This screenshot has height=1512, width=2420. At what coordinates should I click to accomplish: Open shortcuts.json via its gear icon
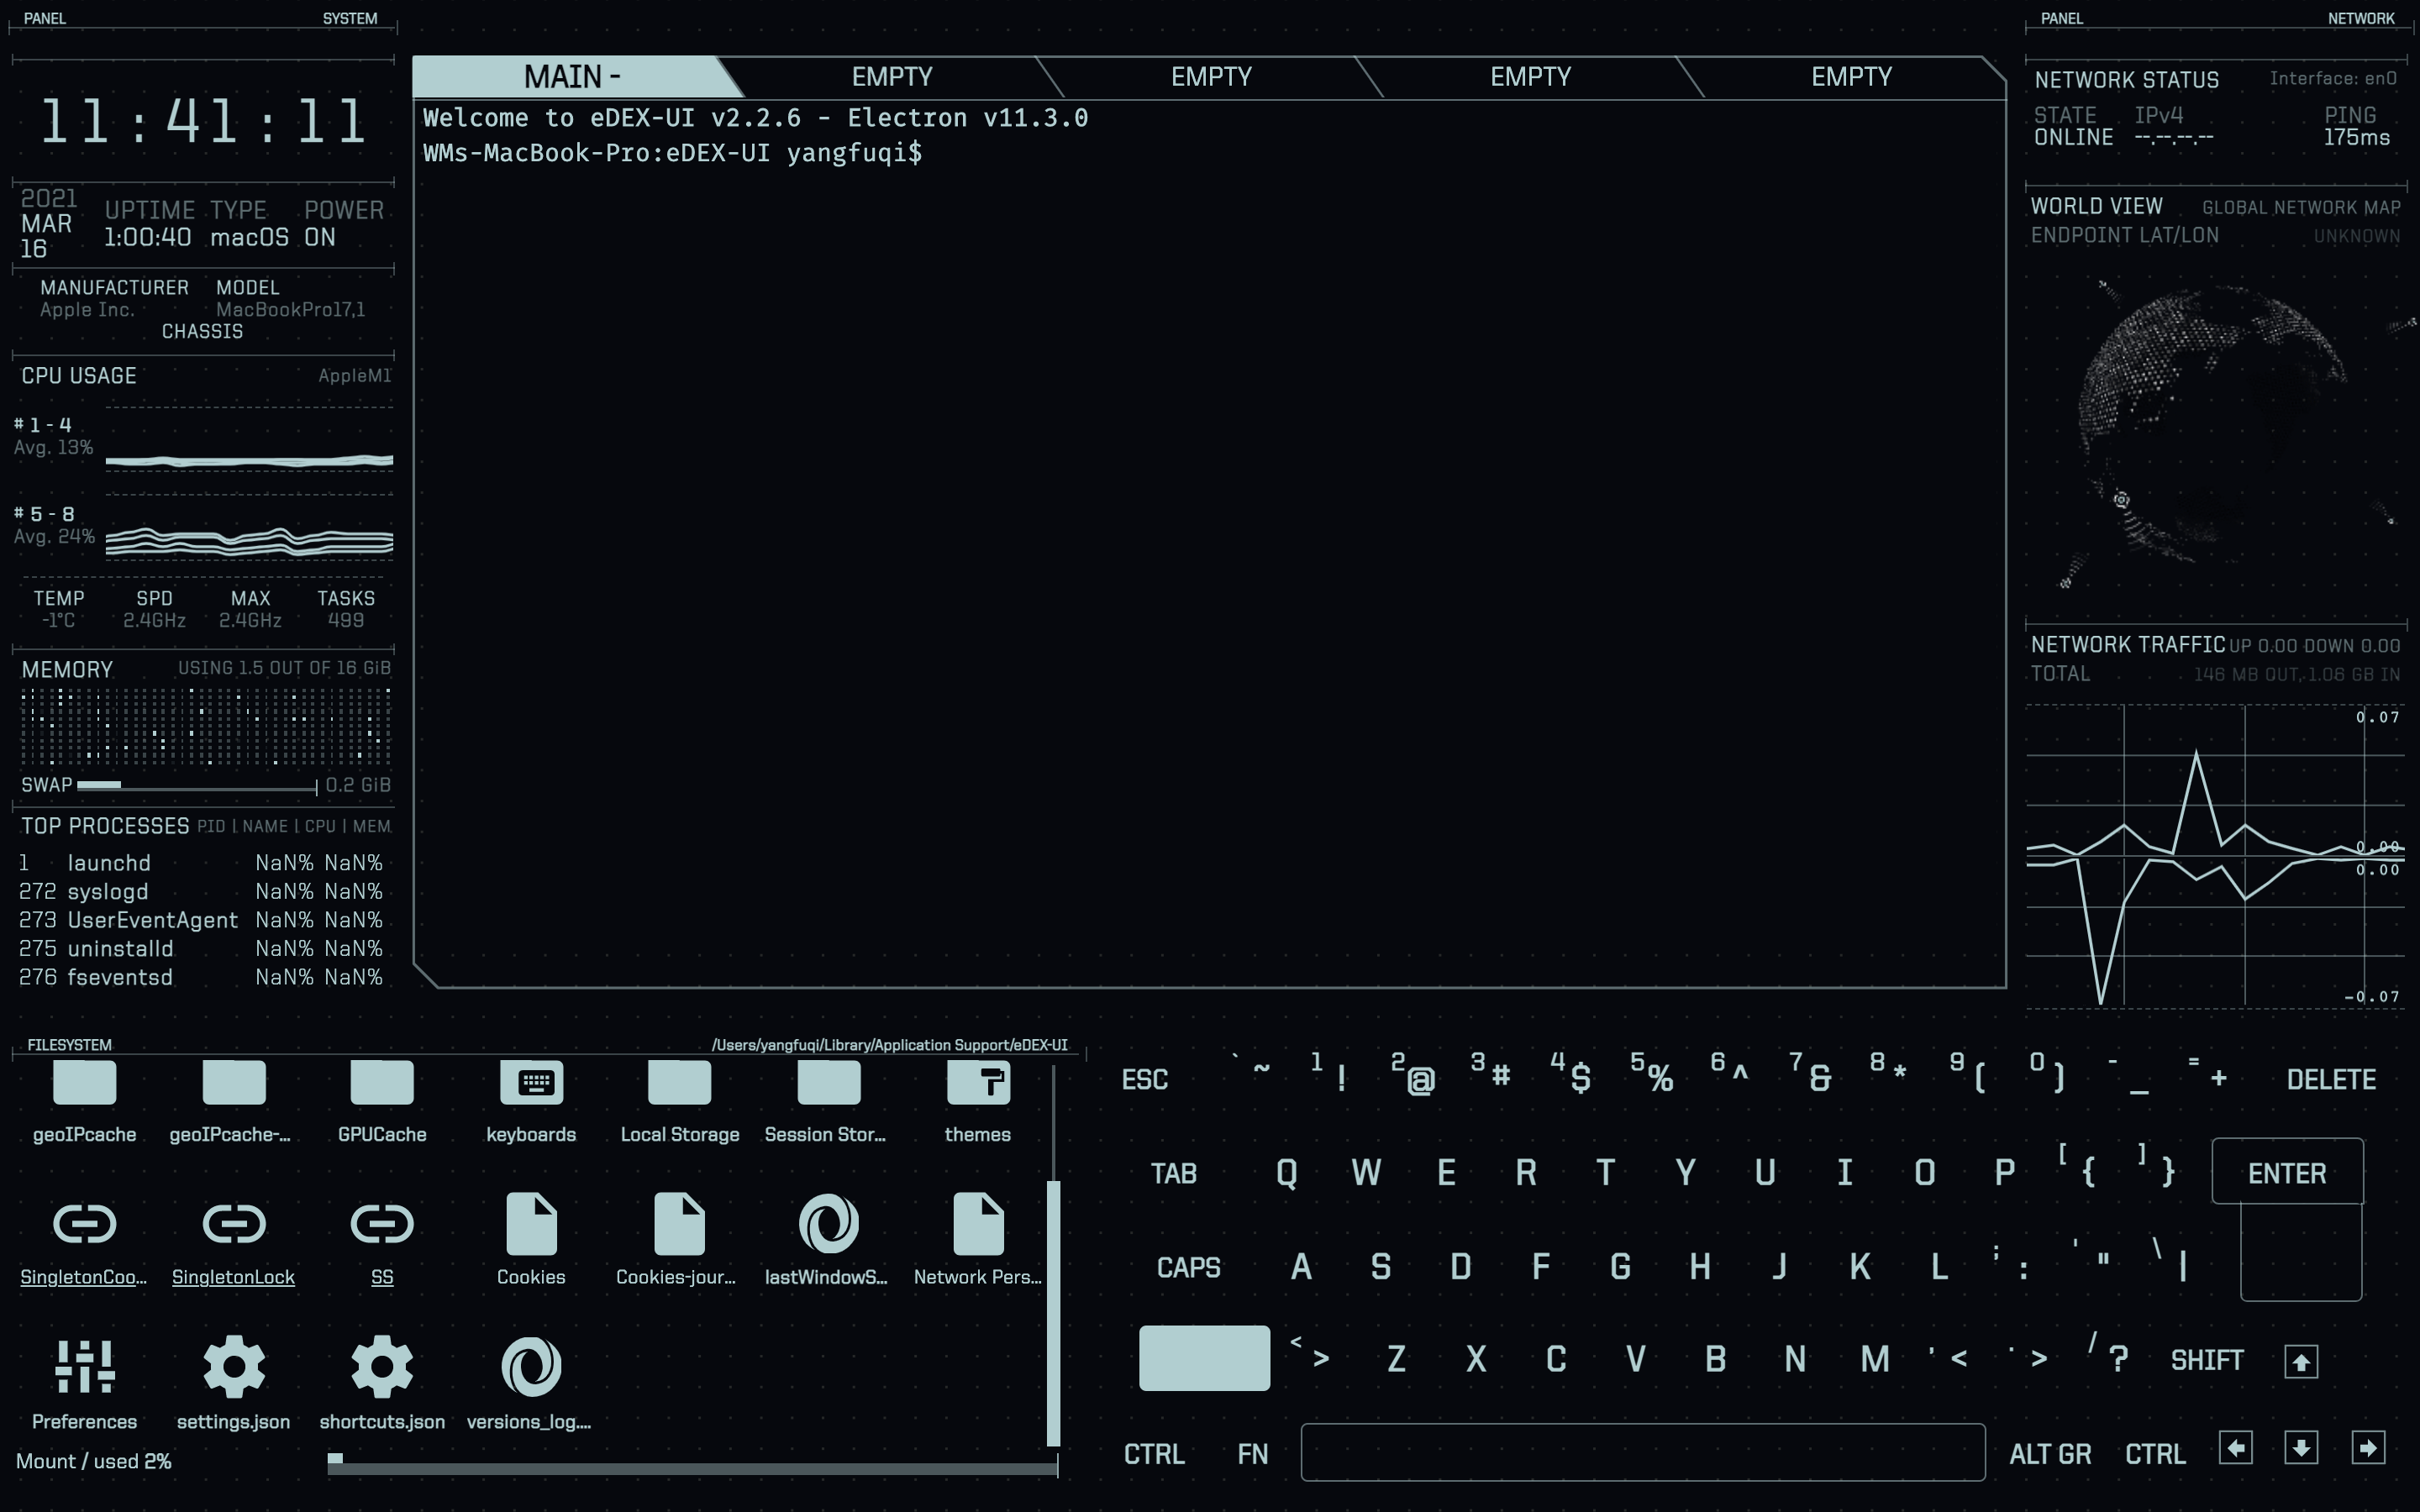(381, 1365)
